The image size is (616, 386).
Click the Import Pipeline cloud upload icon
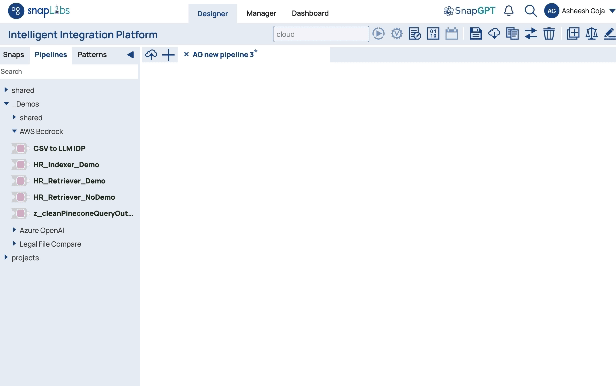coord(151,55)
